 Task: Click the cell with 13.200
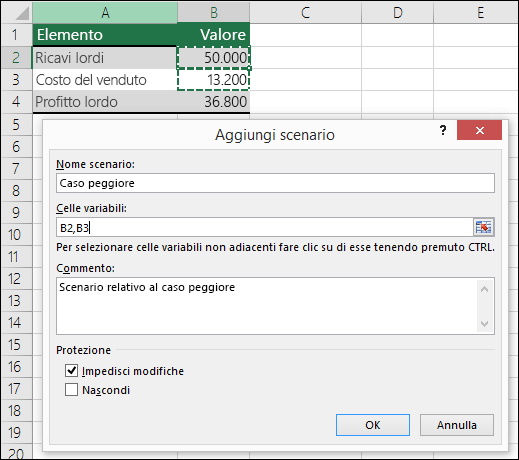[214, 80]
